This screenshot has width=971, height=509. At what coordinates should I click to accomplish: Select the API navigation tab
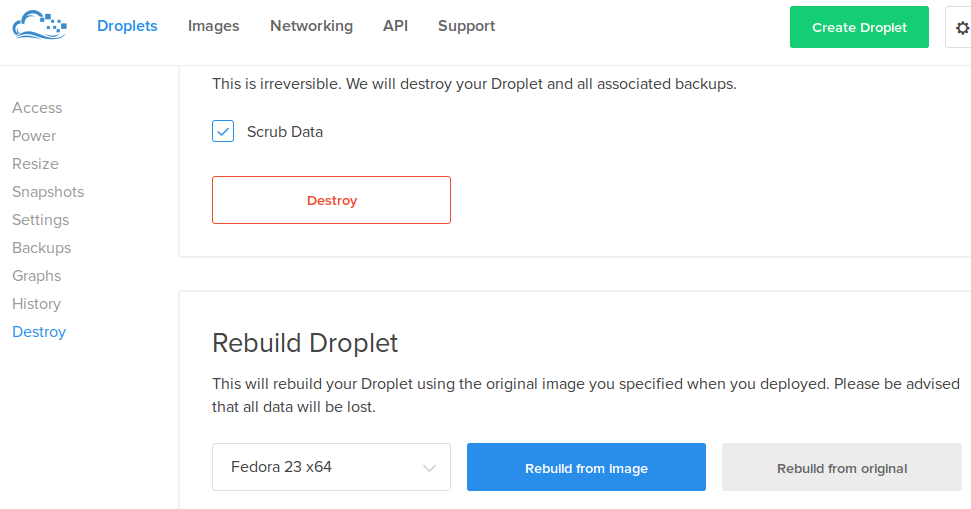click(x=395, y=26)
